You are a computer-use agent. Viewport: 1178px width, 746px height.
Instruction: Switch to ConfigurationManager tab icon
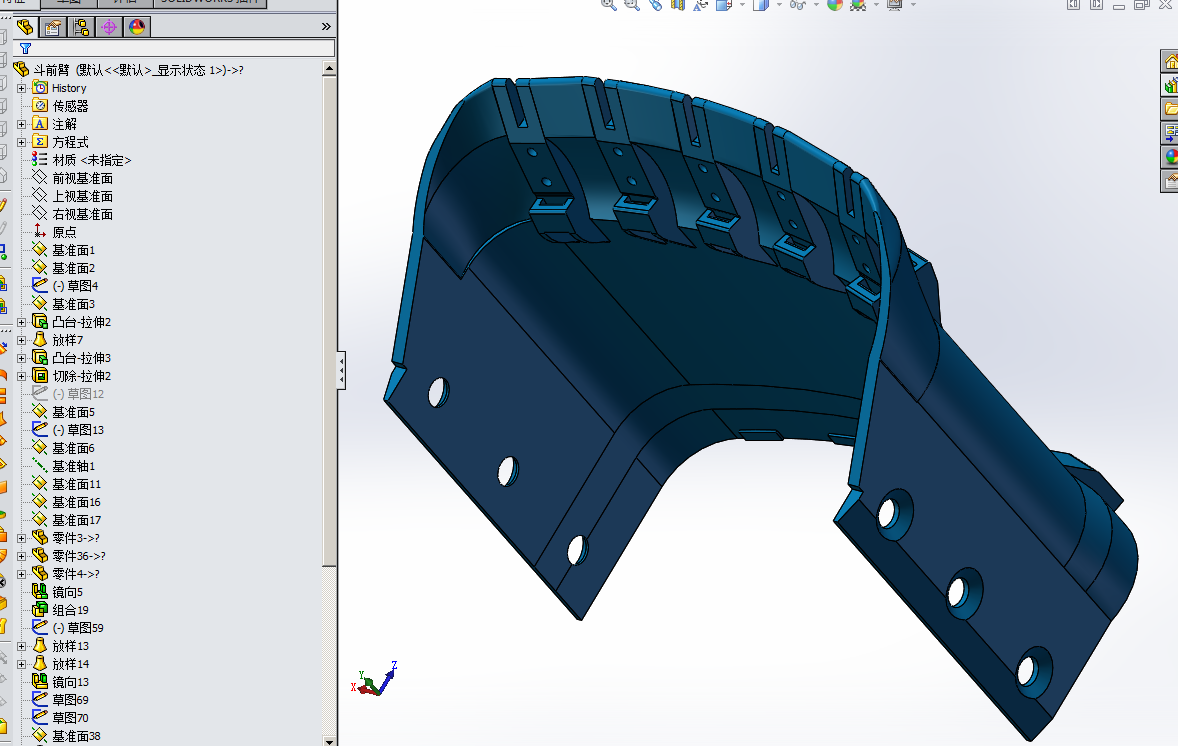(x=81, y=27)
